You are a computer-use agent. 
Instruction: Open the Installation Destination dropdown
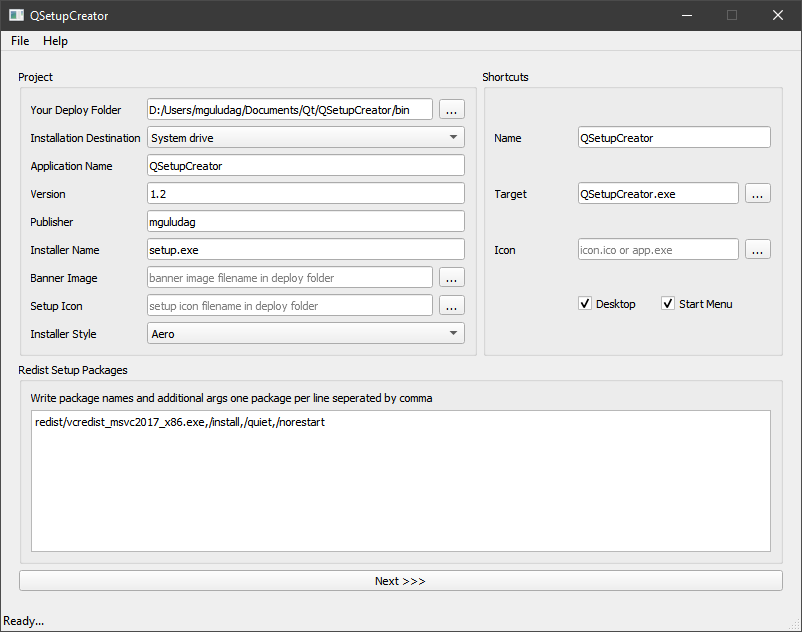306,137
